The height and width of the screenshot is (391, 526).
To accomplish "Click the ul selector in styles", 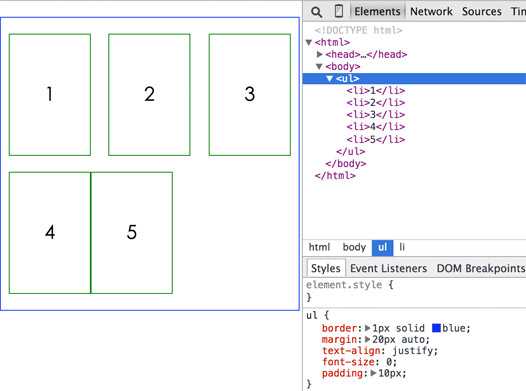I will (312, 316).
